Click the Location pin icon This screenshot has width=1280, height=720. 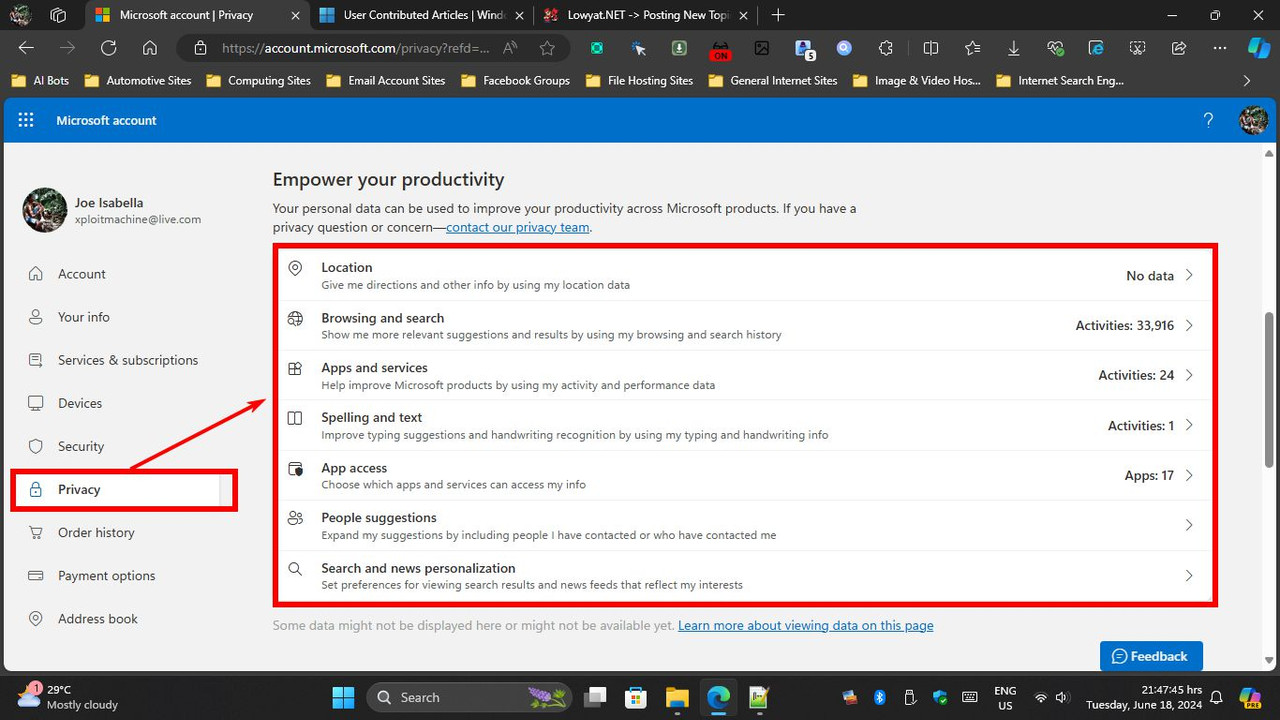[x=295, y=268]
